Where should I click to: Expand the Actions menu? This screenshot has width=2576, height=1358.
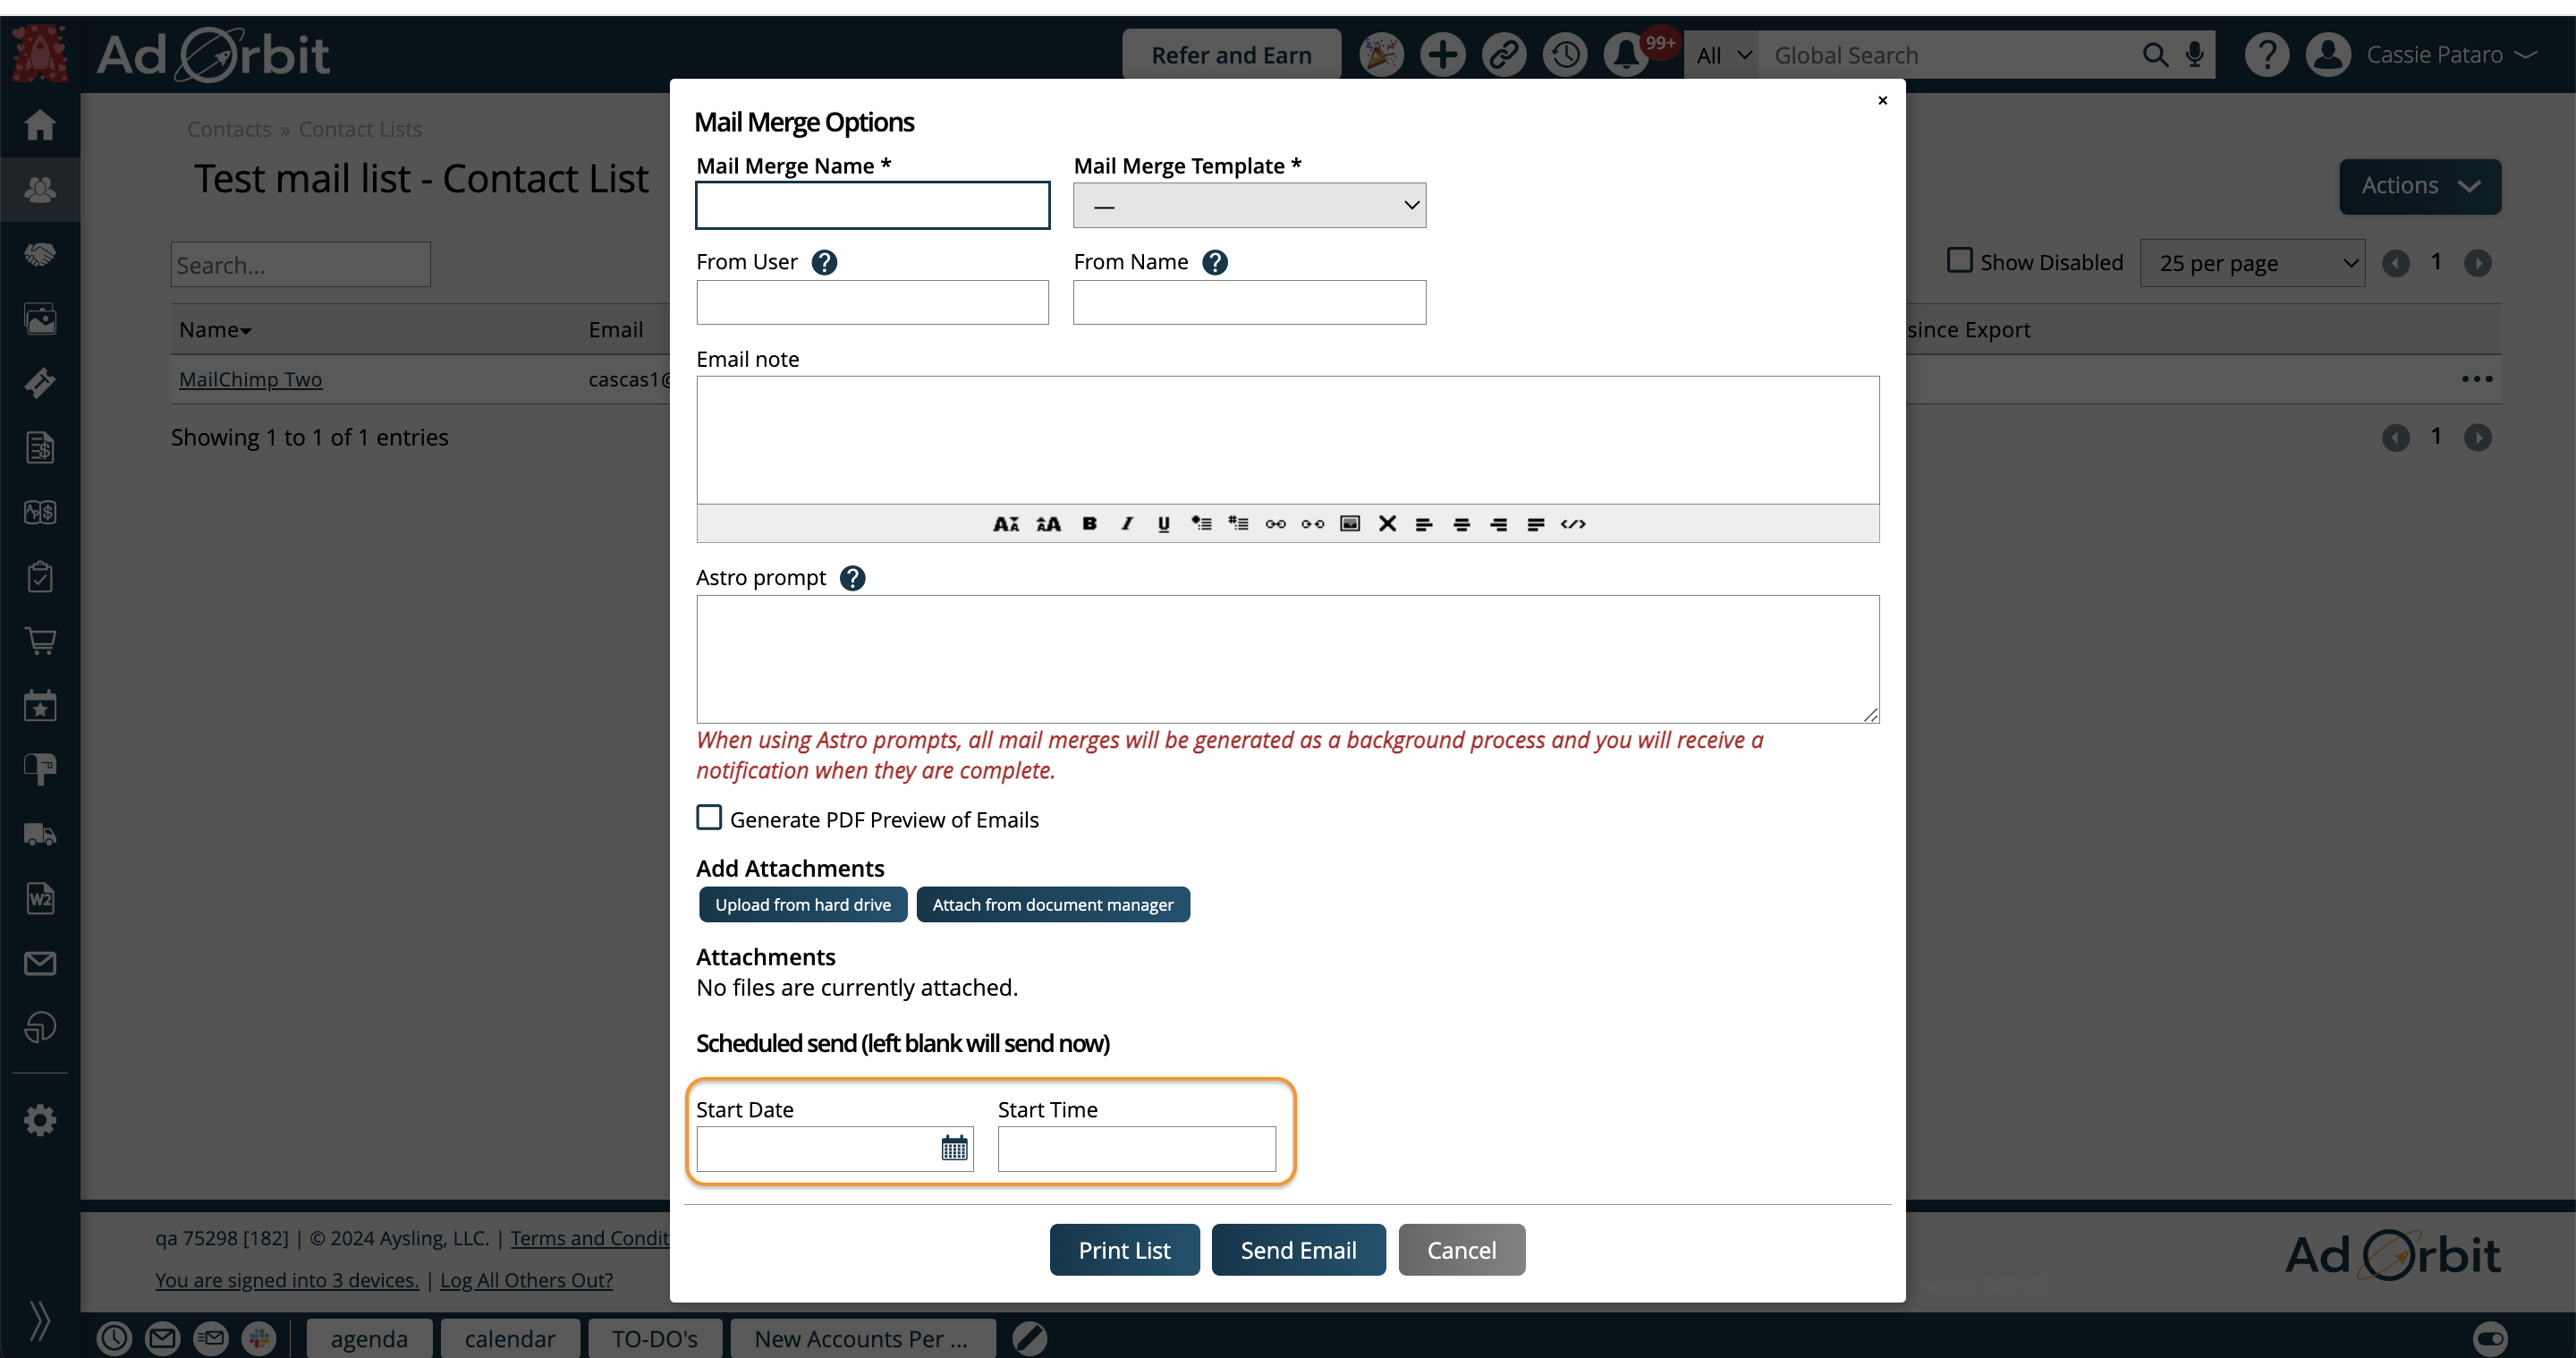pos(2418,186)
